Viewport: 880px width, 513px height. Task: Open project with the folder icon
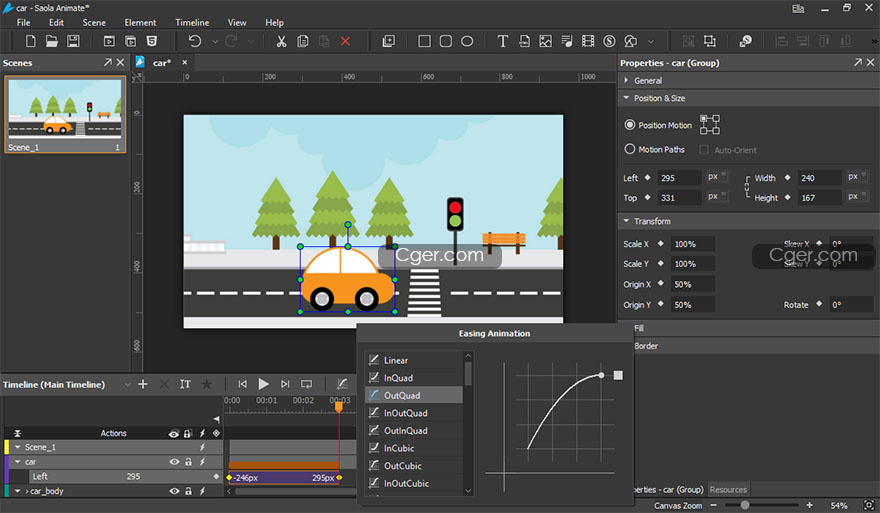click(x=52, y=41)
